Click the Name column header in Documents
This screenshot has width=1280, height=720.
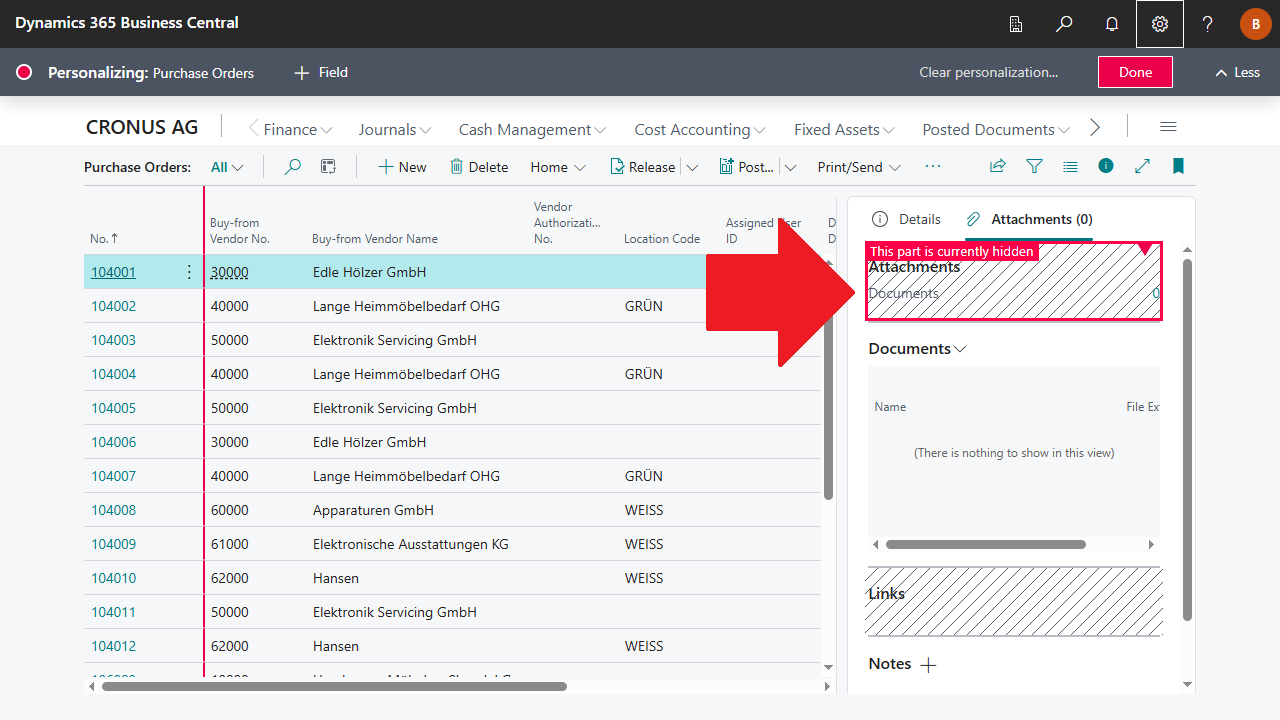pos(890,407)
